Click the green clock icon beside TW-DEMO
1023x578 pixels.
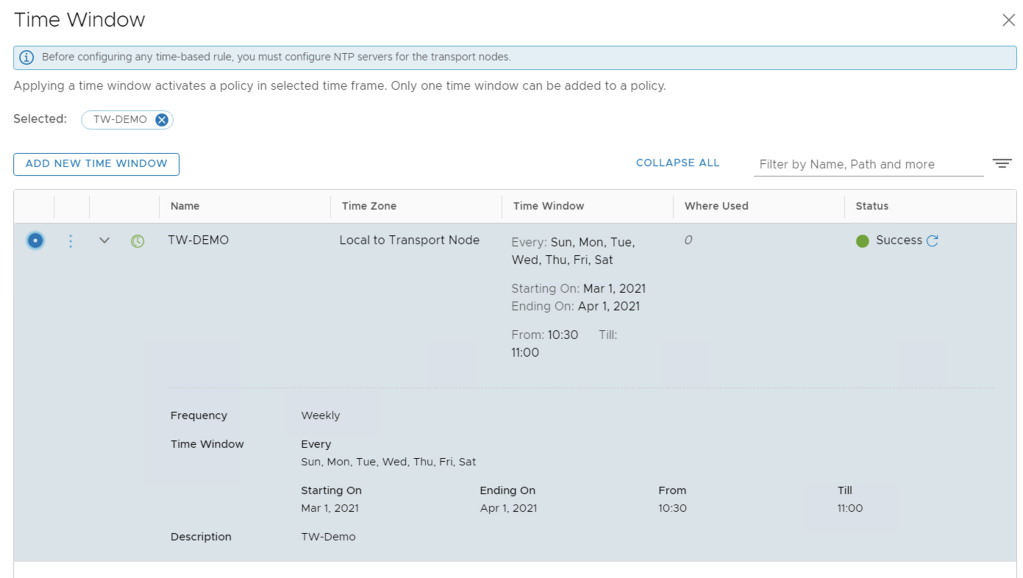[x=138, y=241]
